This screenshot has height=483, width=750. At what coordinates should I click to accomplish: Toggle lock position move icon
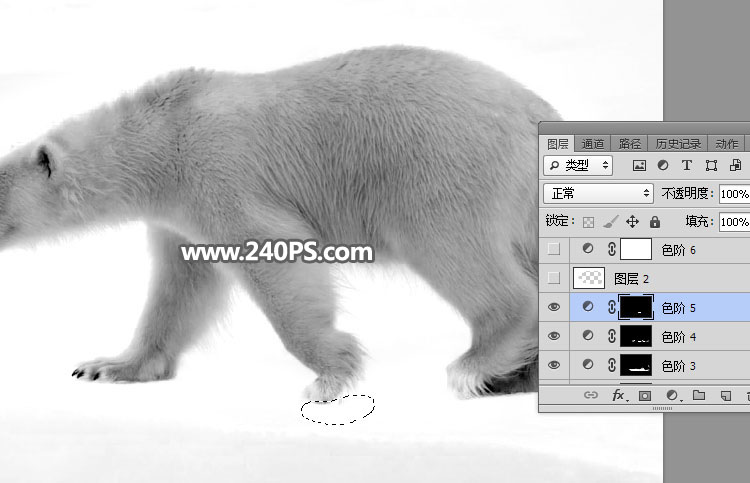(x=632, y=221)
